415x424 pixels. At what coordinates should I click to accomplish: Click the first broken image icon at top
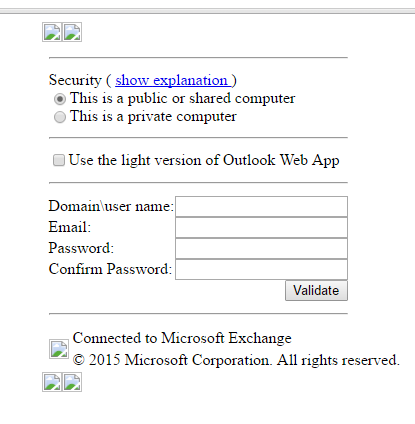point(52,32)
